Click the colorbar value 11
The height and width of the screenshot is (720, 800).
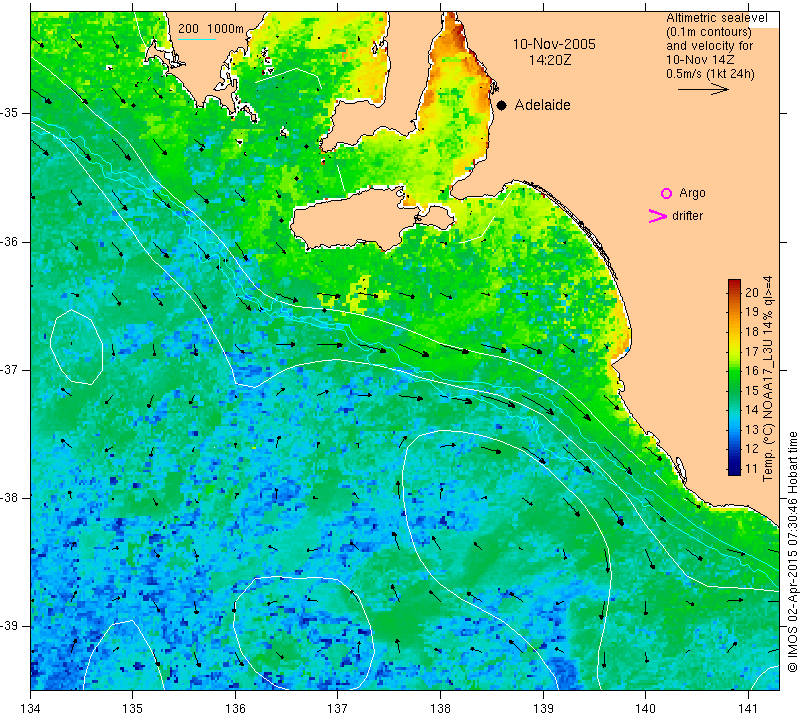point(752,468)
